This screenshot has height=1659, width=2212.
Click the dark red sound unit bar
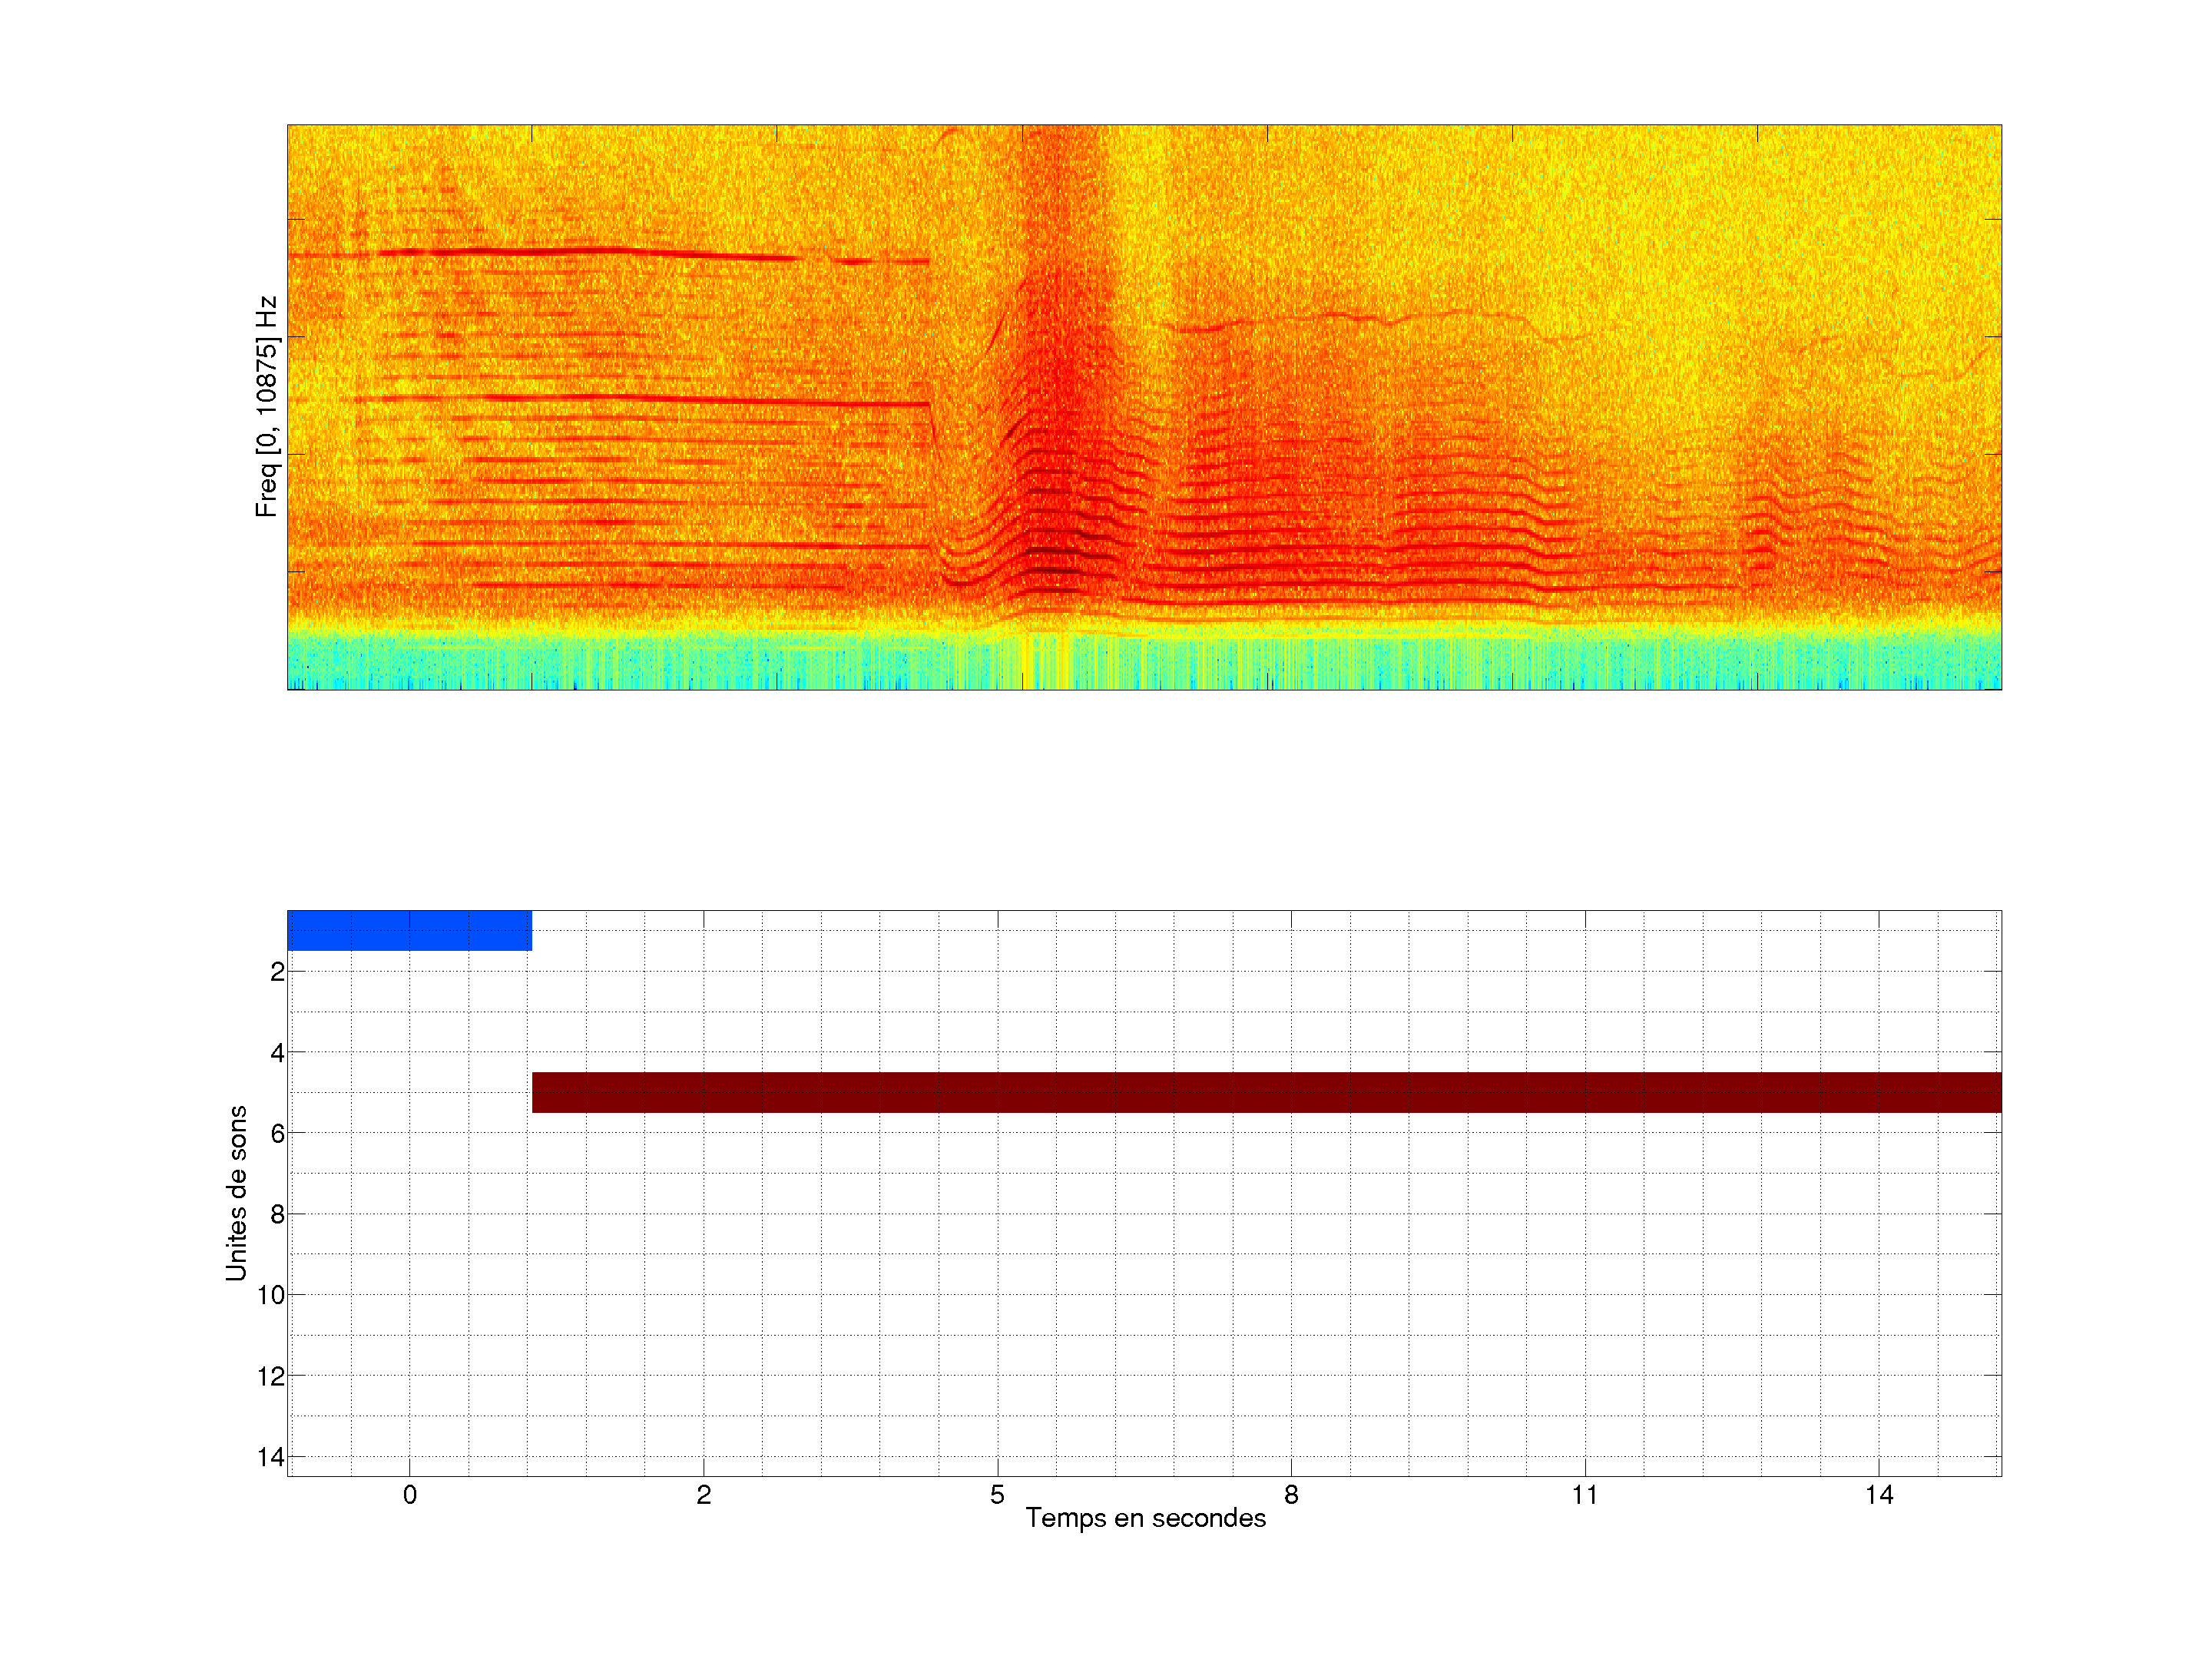click(x=1266, y=1092)
